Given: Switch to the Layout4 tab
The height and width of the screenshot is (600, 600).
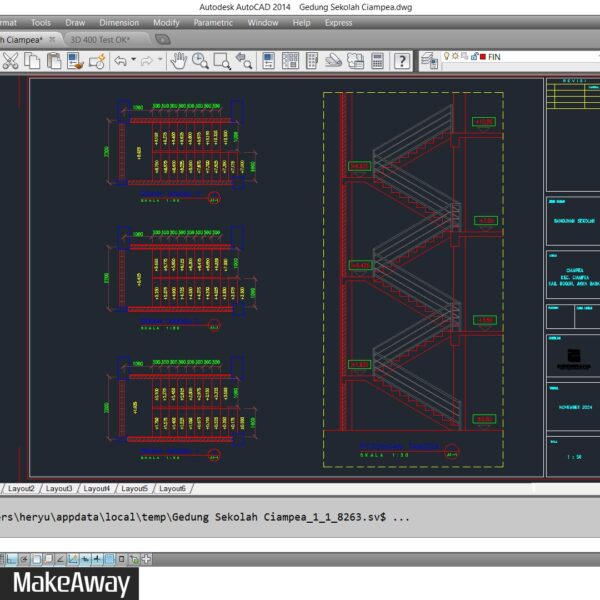Looking at the screenshot, I should coord(97,489).
